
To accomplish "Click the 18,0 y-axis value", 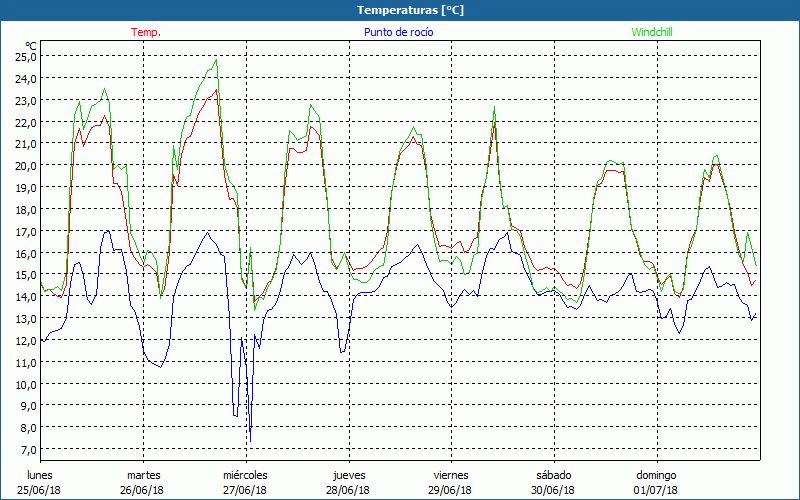I will (26, 210).
